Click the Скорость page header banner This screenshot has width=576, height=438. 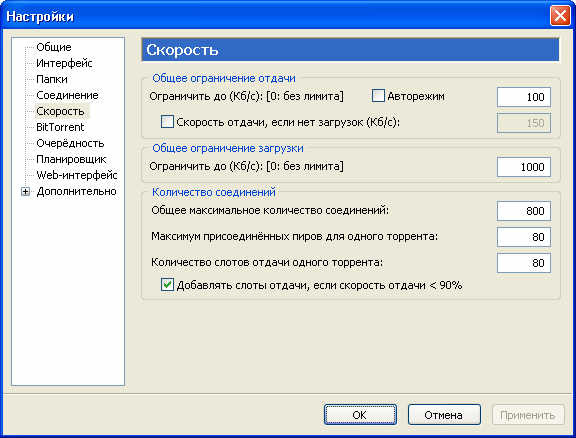tap(350, 50)
